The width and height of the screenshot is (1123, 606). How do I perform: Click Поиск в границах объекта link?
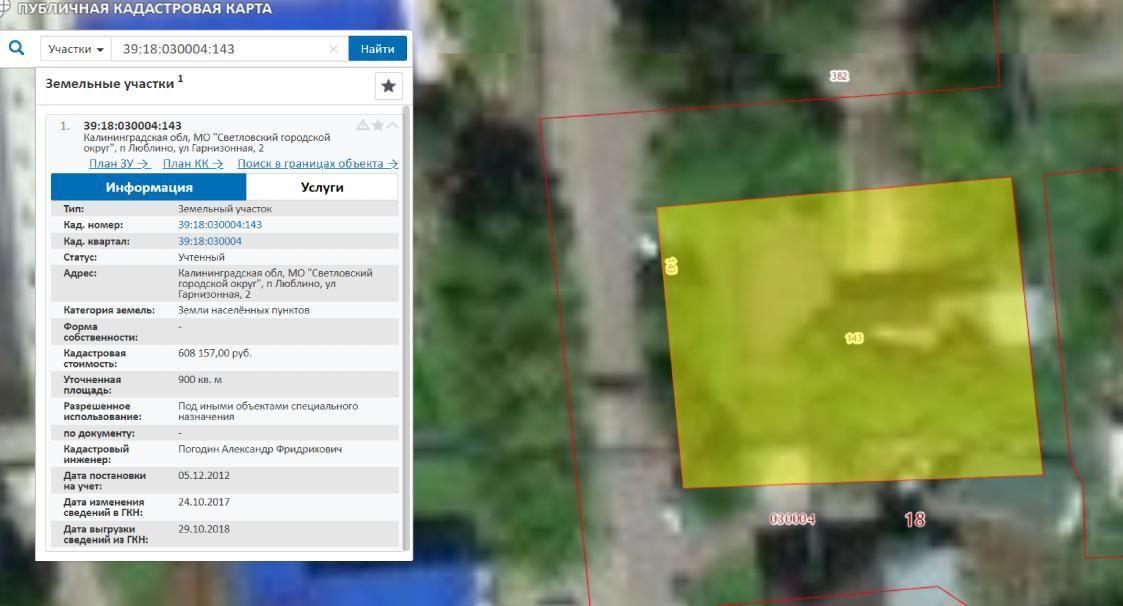point(317,164)
